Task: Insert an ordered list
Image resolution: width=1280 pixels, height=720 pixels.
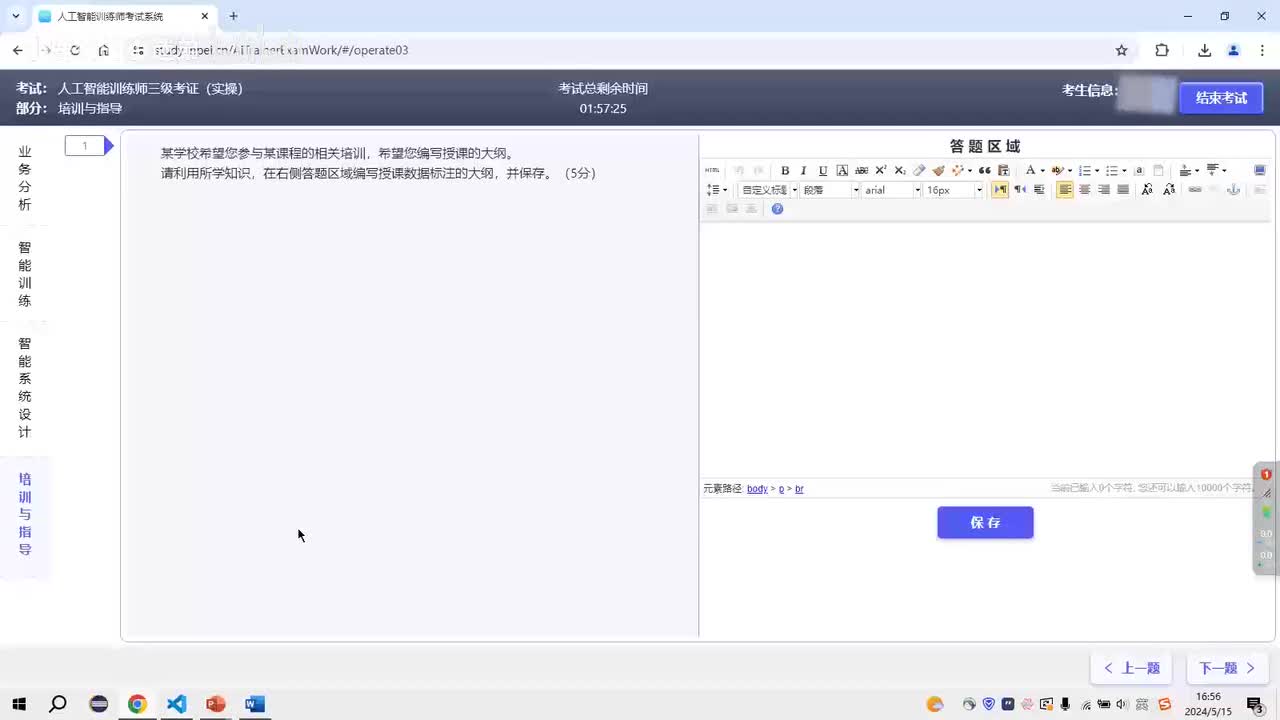Action: pyautogui.click(x=1084, y=170)
